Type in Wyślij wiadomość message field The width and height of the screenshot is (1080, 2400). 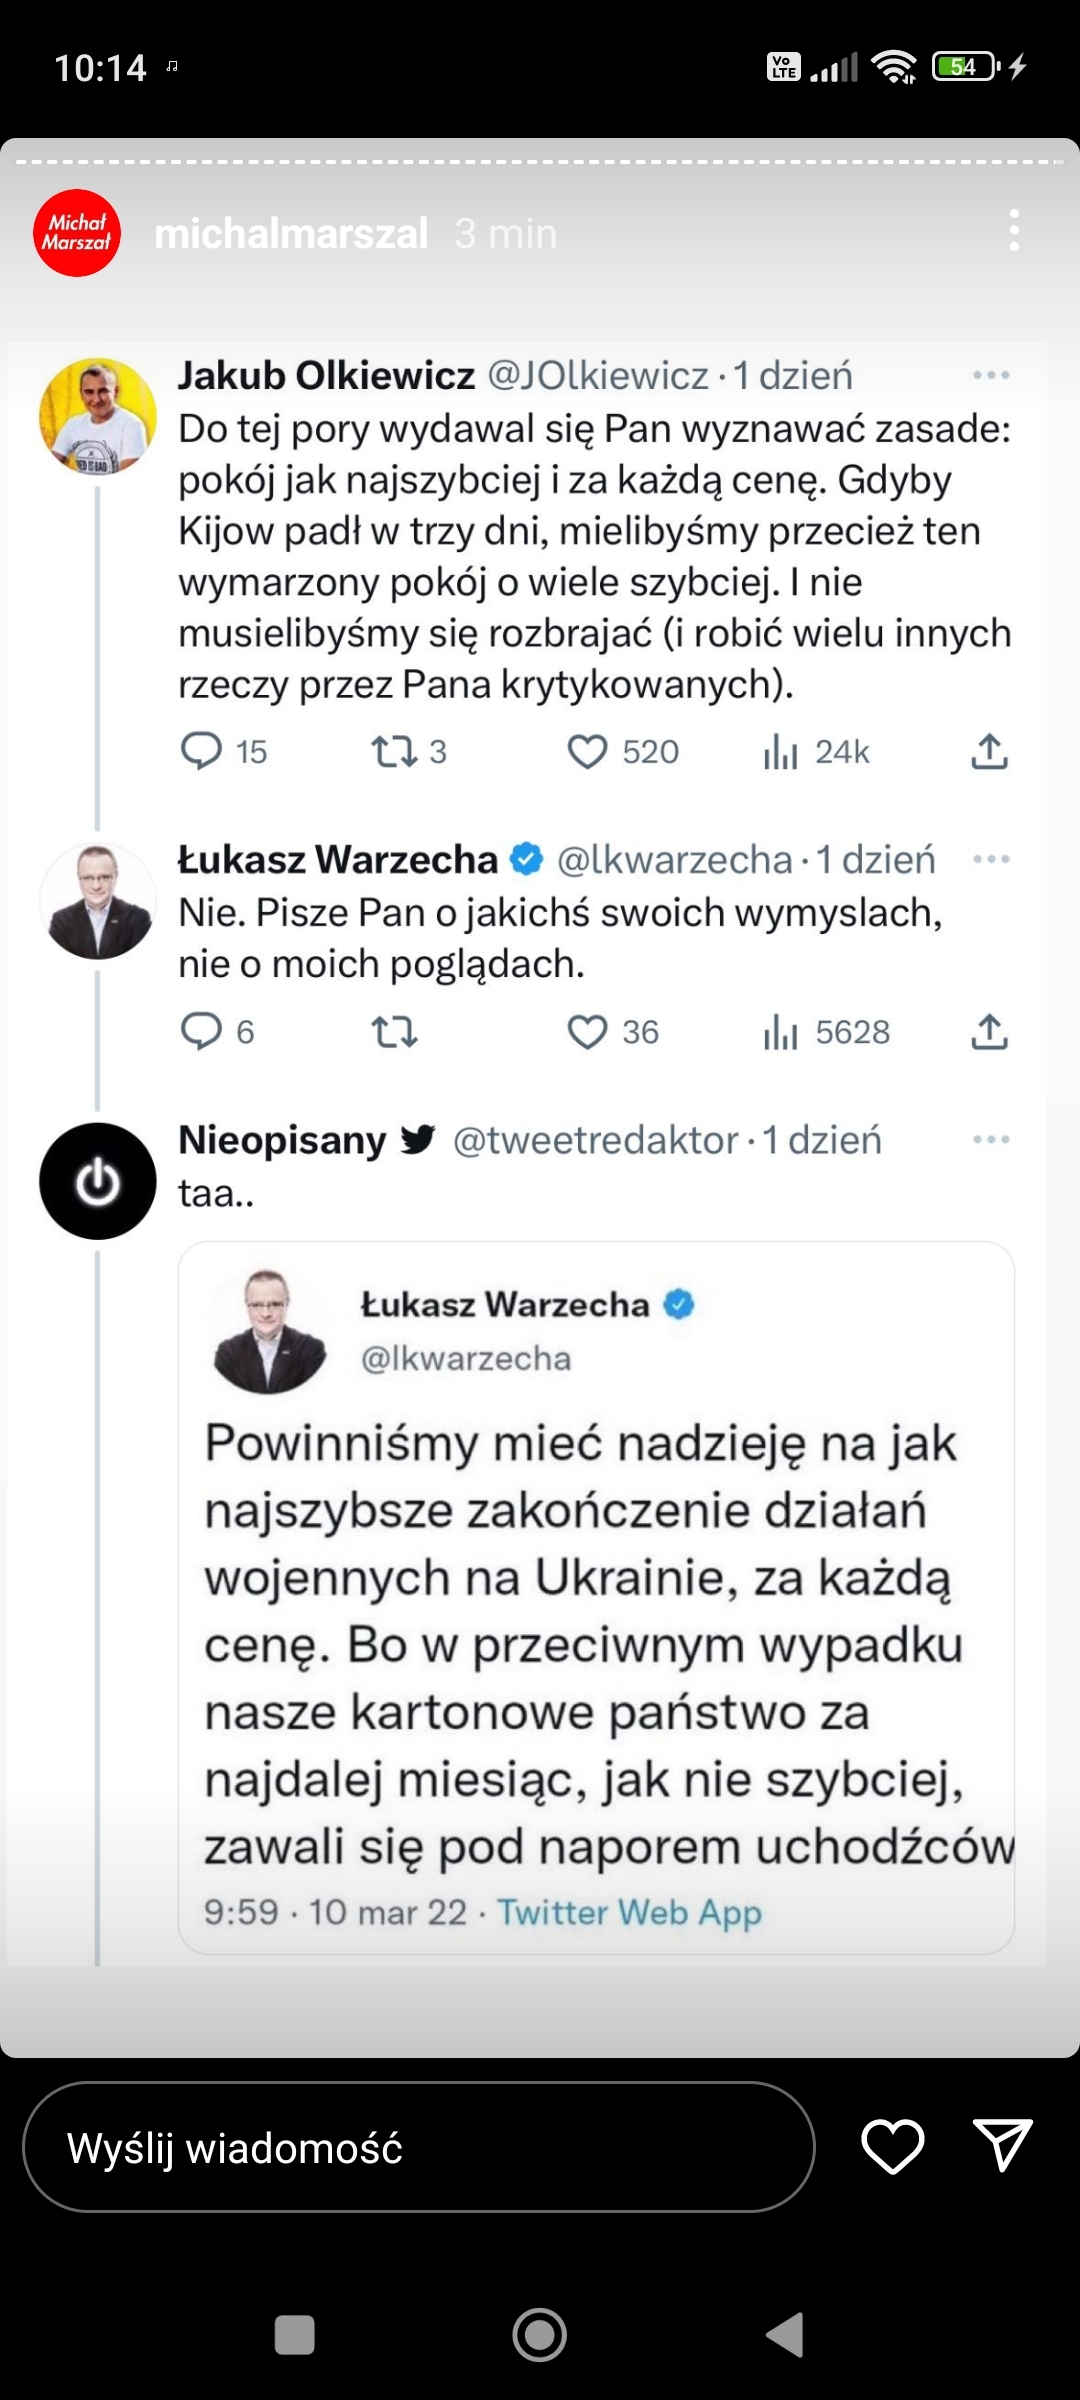(418, 2147)
